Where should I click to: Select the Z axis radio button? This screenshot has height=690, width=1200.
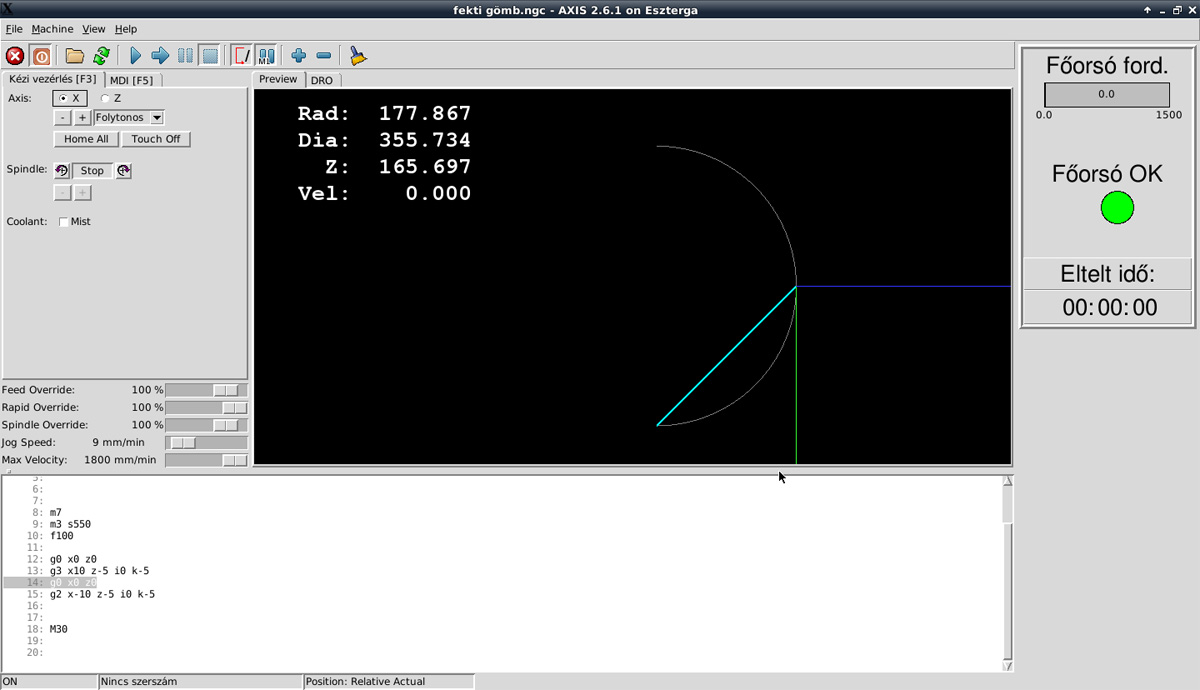106,99
